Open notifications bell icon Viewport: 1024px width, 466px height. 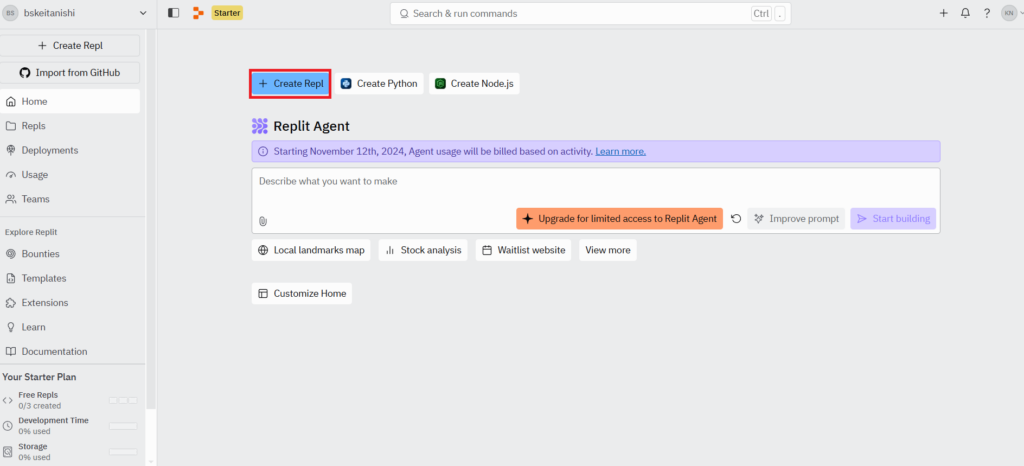(965, 13)
